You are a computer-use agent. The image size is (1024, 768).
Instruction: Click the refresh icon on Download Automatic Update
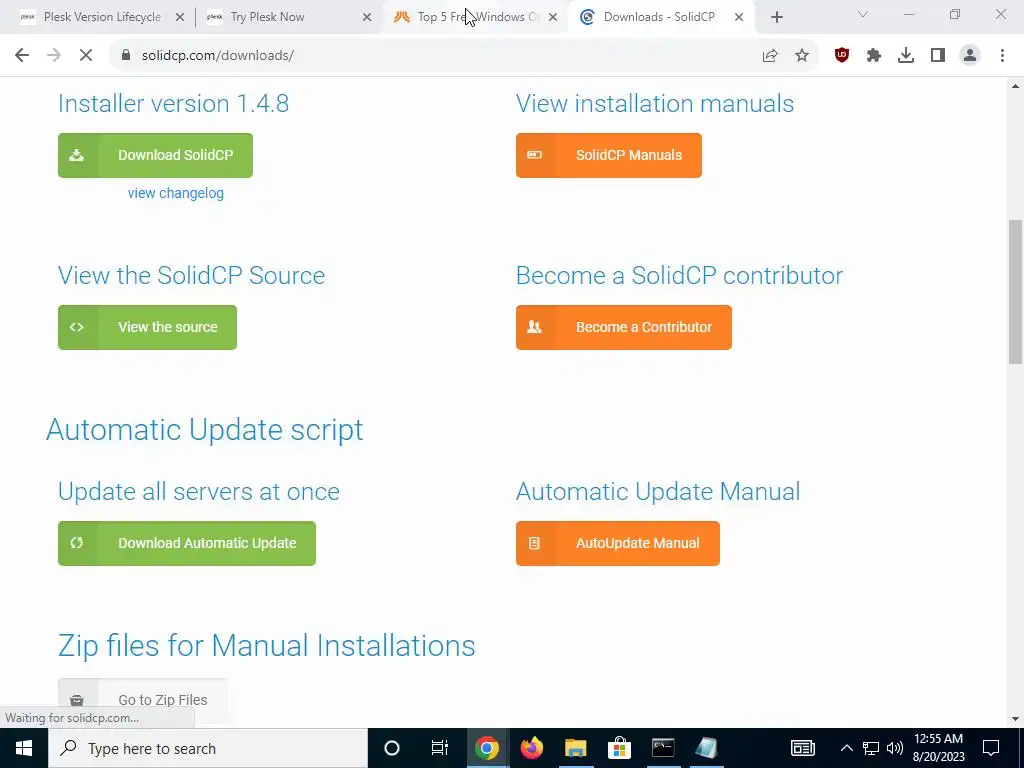pyautogui.click(x=77, y=543)
